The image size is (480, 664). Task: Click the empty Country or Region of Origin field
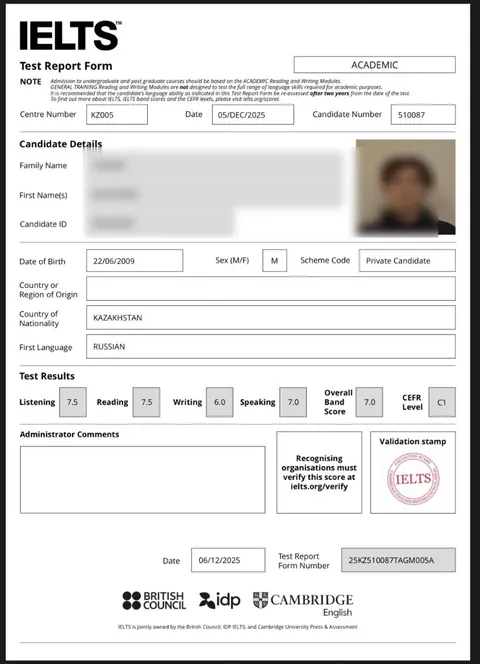point(271,289)
